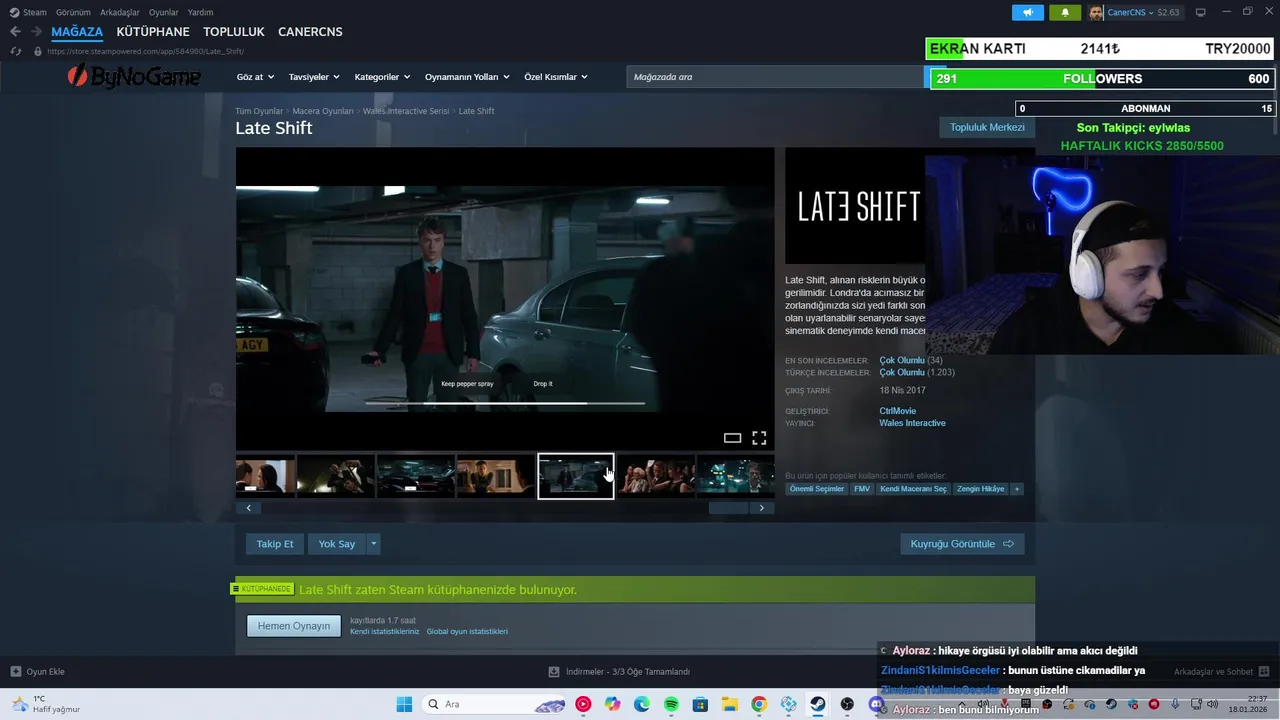
Task: Open the Görünüm menu
Action: 73,12
